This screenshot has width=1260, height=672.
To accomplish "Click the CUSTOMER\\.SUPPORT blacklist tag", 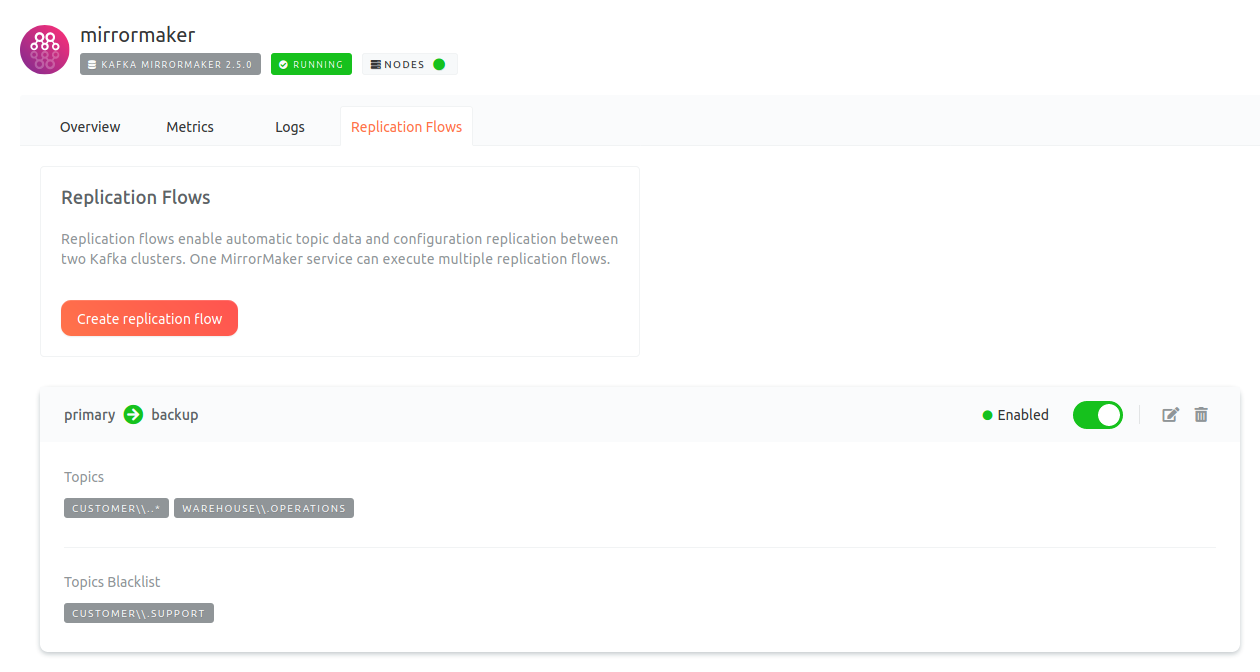I will pyautogui.click(x=138, y=612).
